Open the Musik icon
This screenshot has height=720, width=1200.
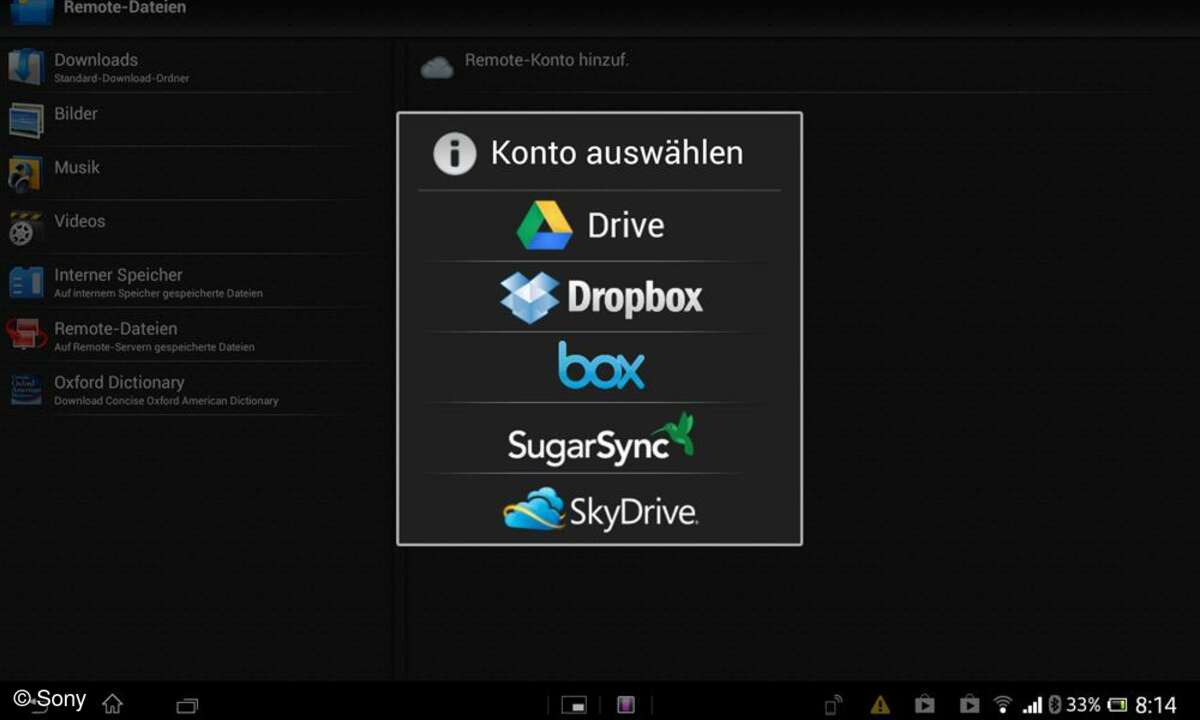(25, 174)
